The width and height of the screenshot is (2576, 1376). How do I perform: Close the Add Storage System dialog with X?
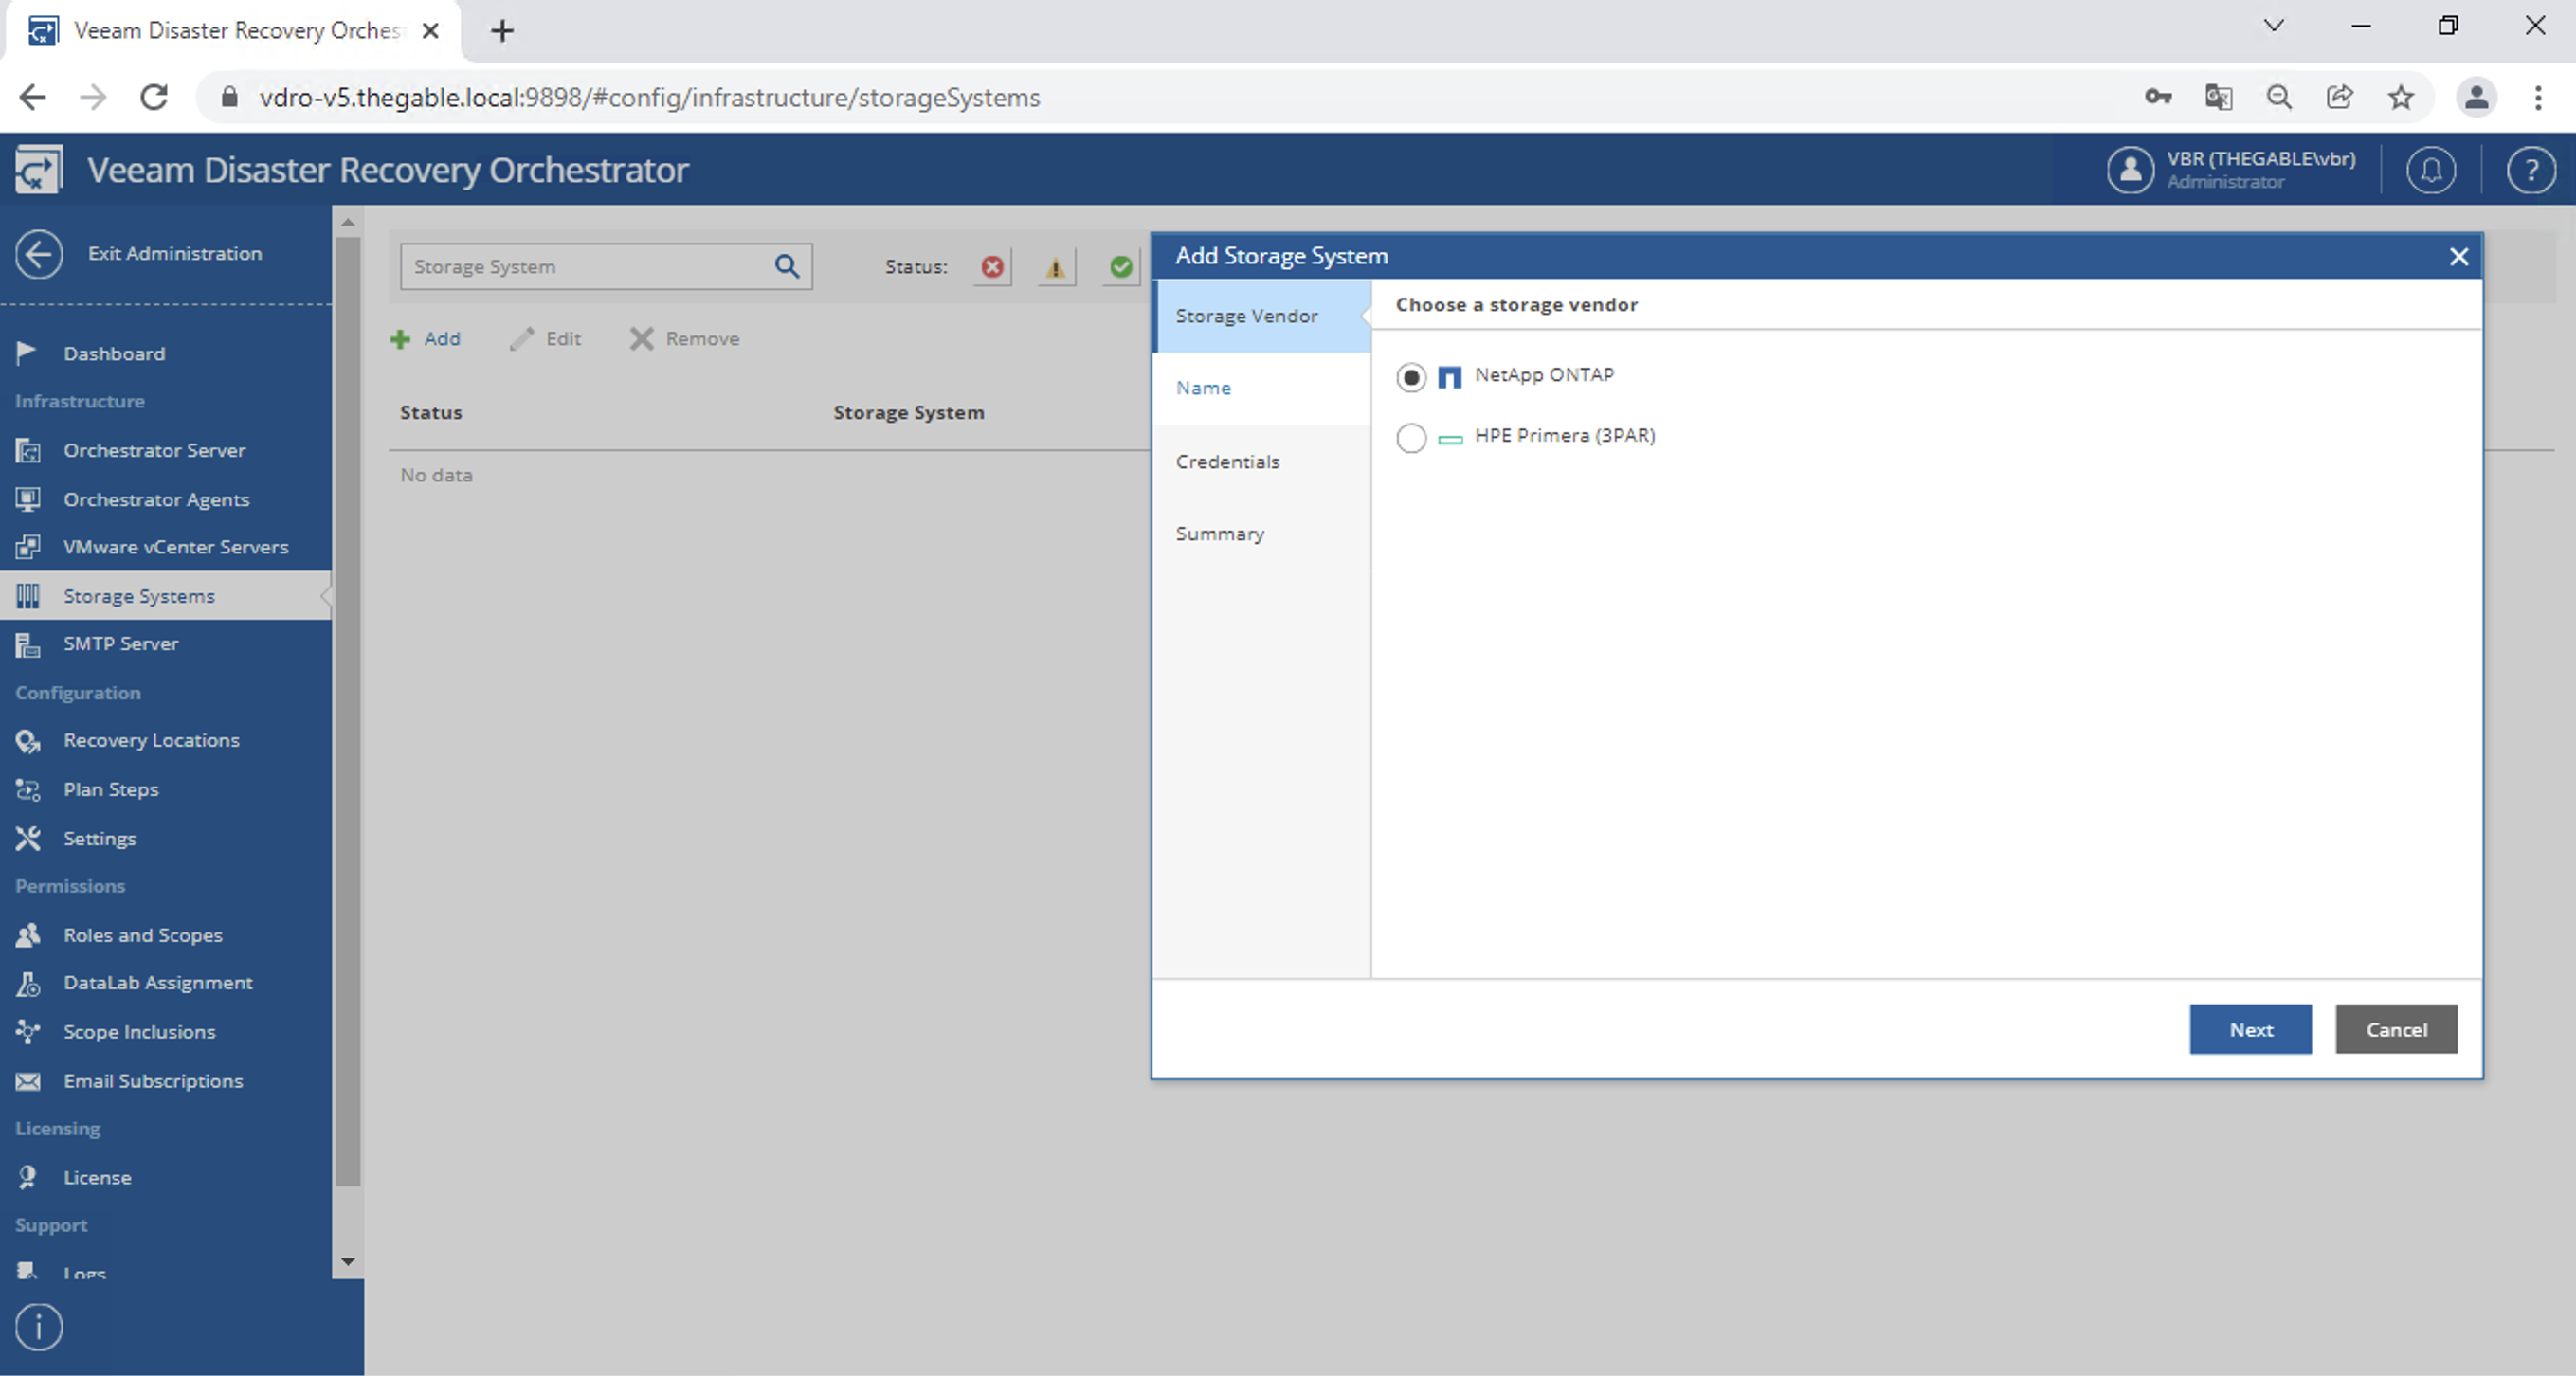coord(2459,257)
